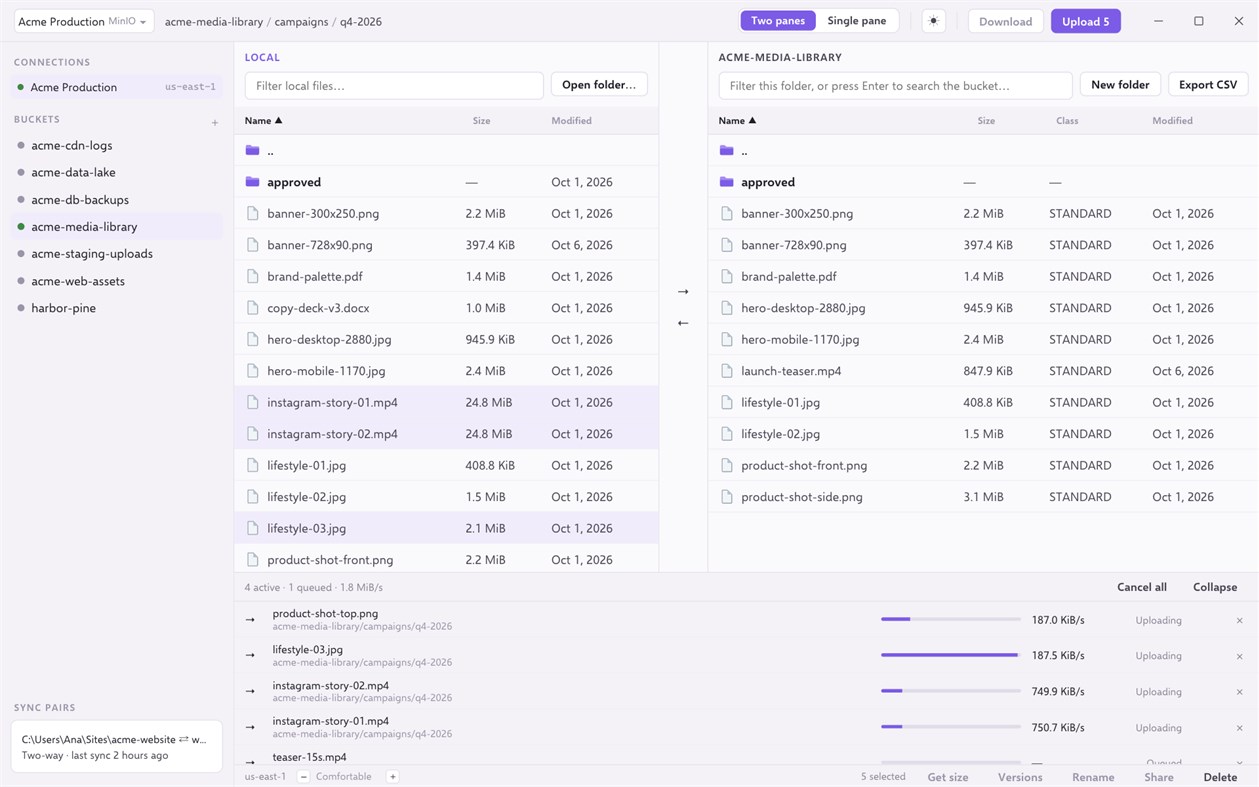Viewport: 1259px width, 787px height.
Task: Create a New folder in the bucket
Action: click(1120, 85)
